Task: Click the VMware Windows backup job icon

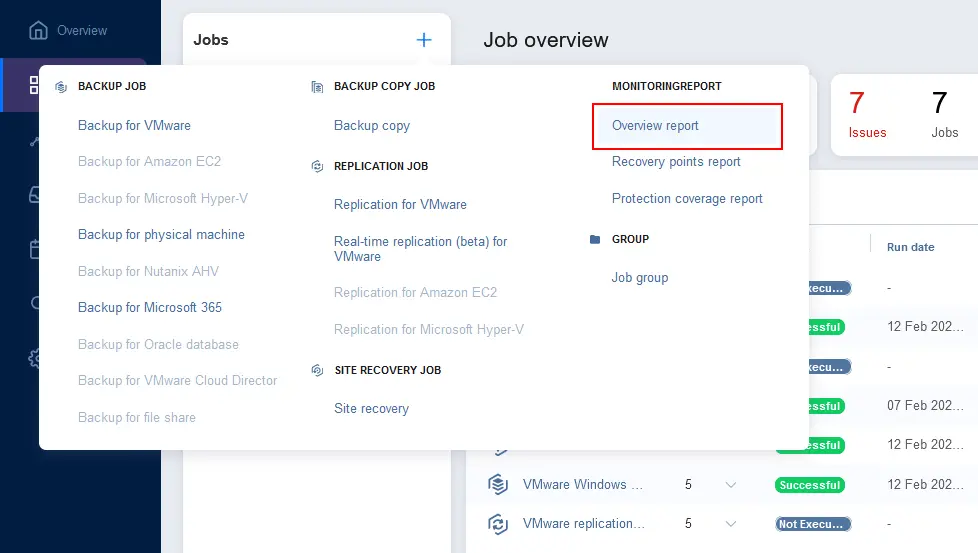Action: click(x=498, y=484)
